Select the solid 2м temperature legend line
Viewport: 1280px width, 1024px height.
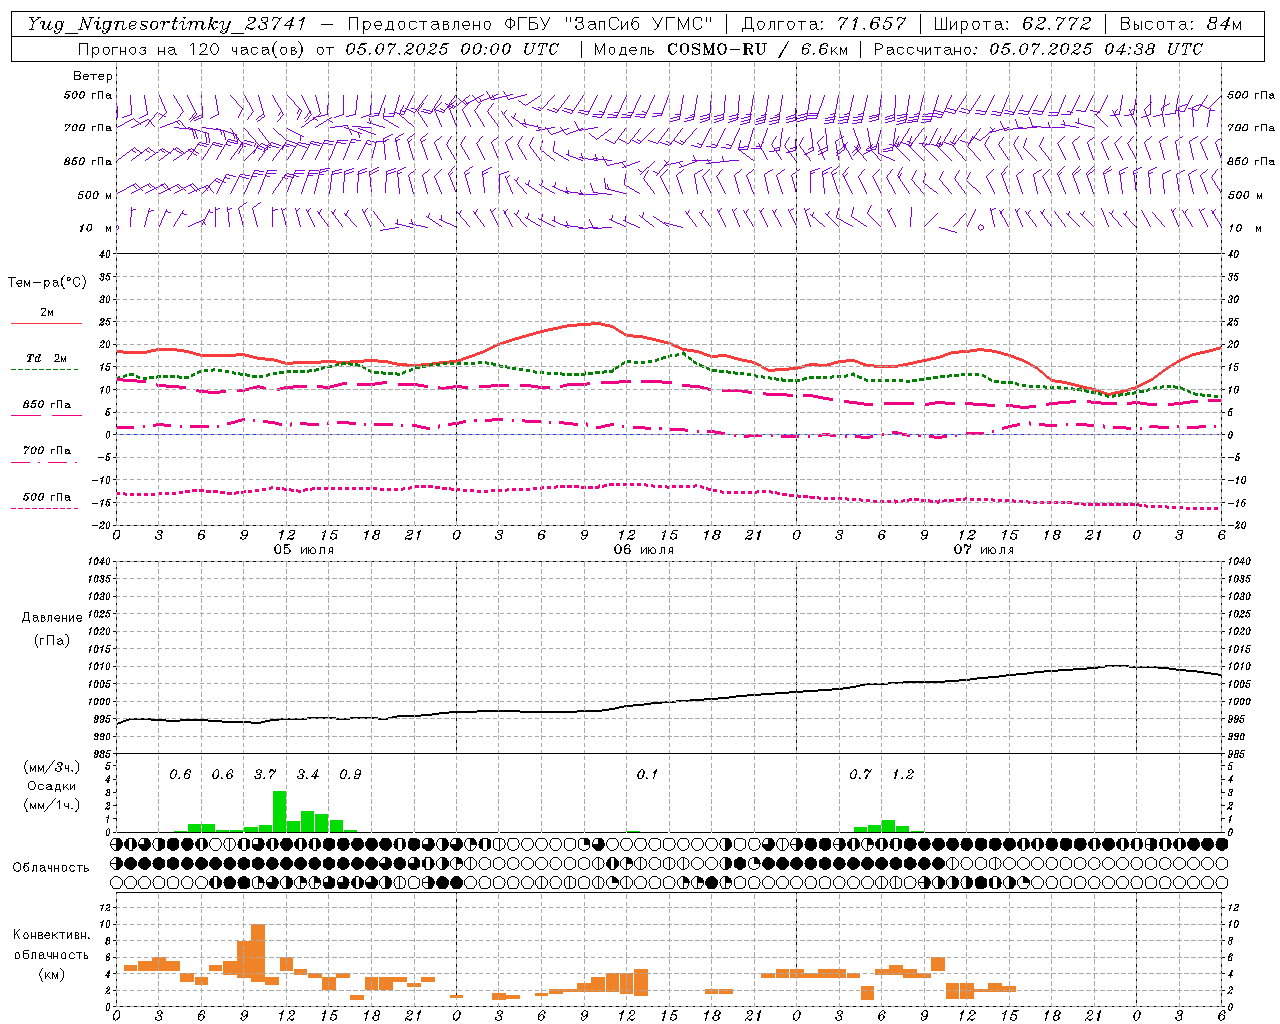click(x=46, y=323)
